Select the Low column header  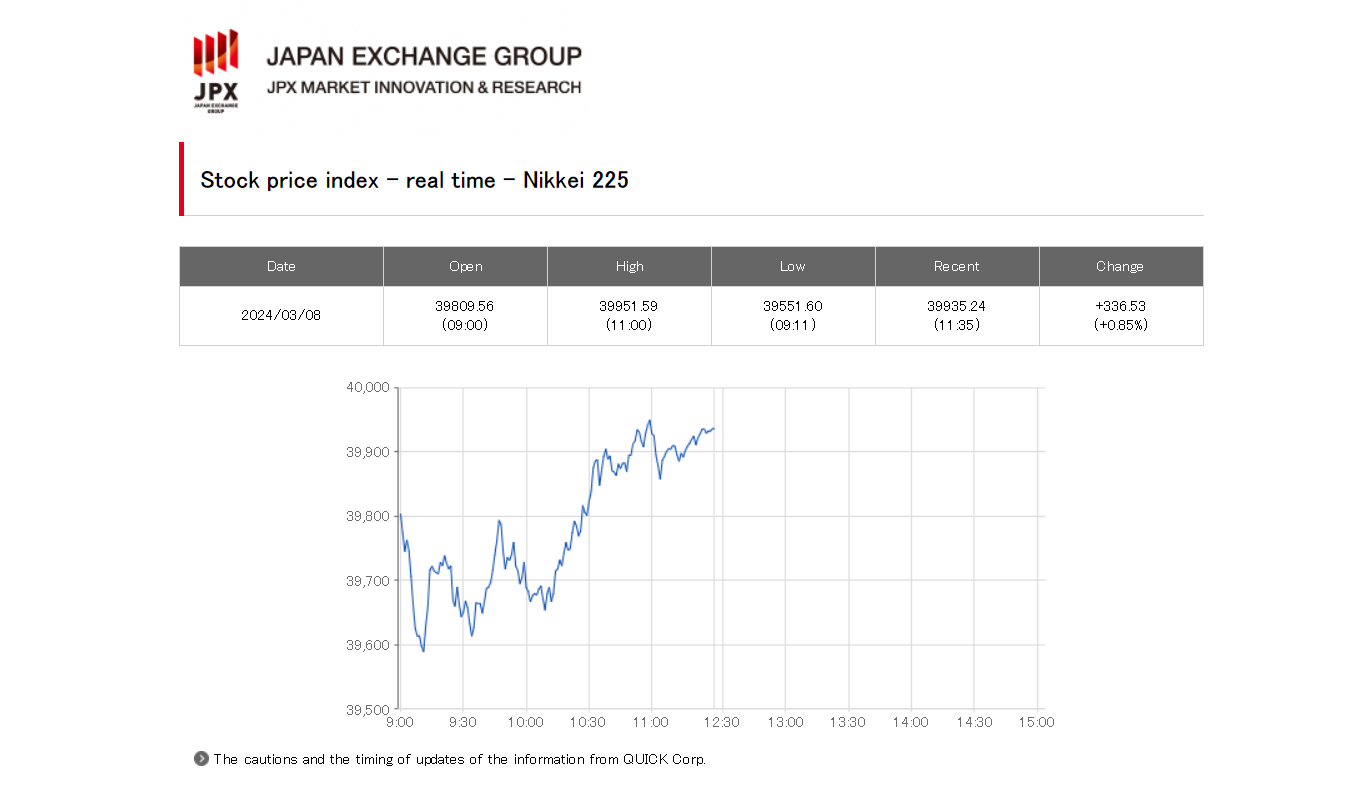(x=793, y=267)
